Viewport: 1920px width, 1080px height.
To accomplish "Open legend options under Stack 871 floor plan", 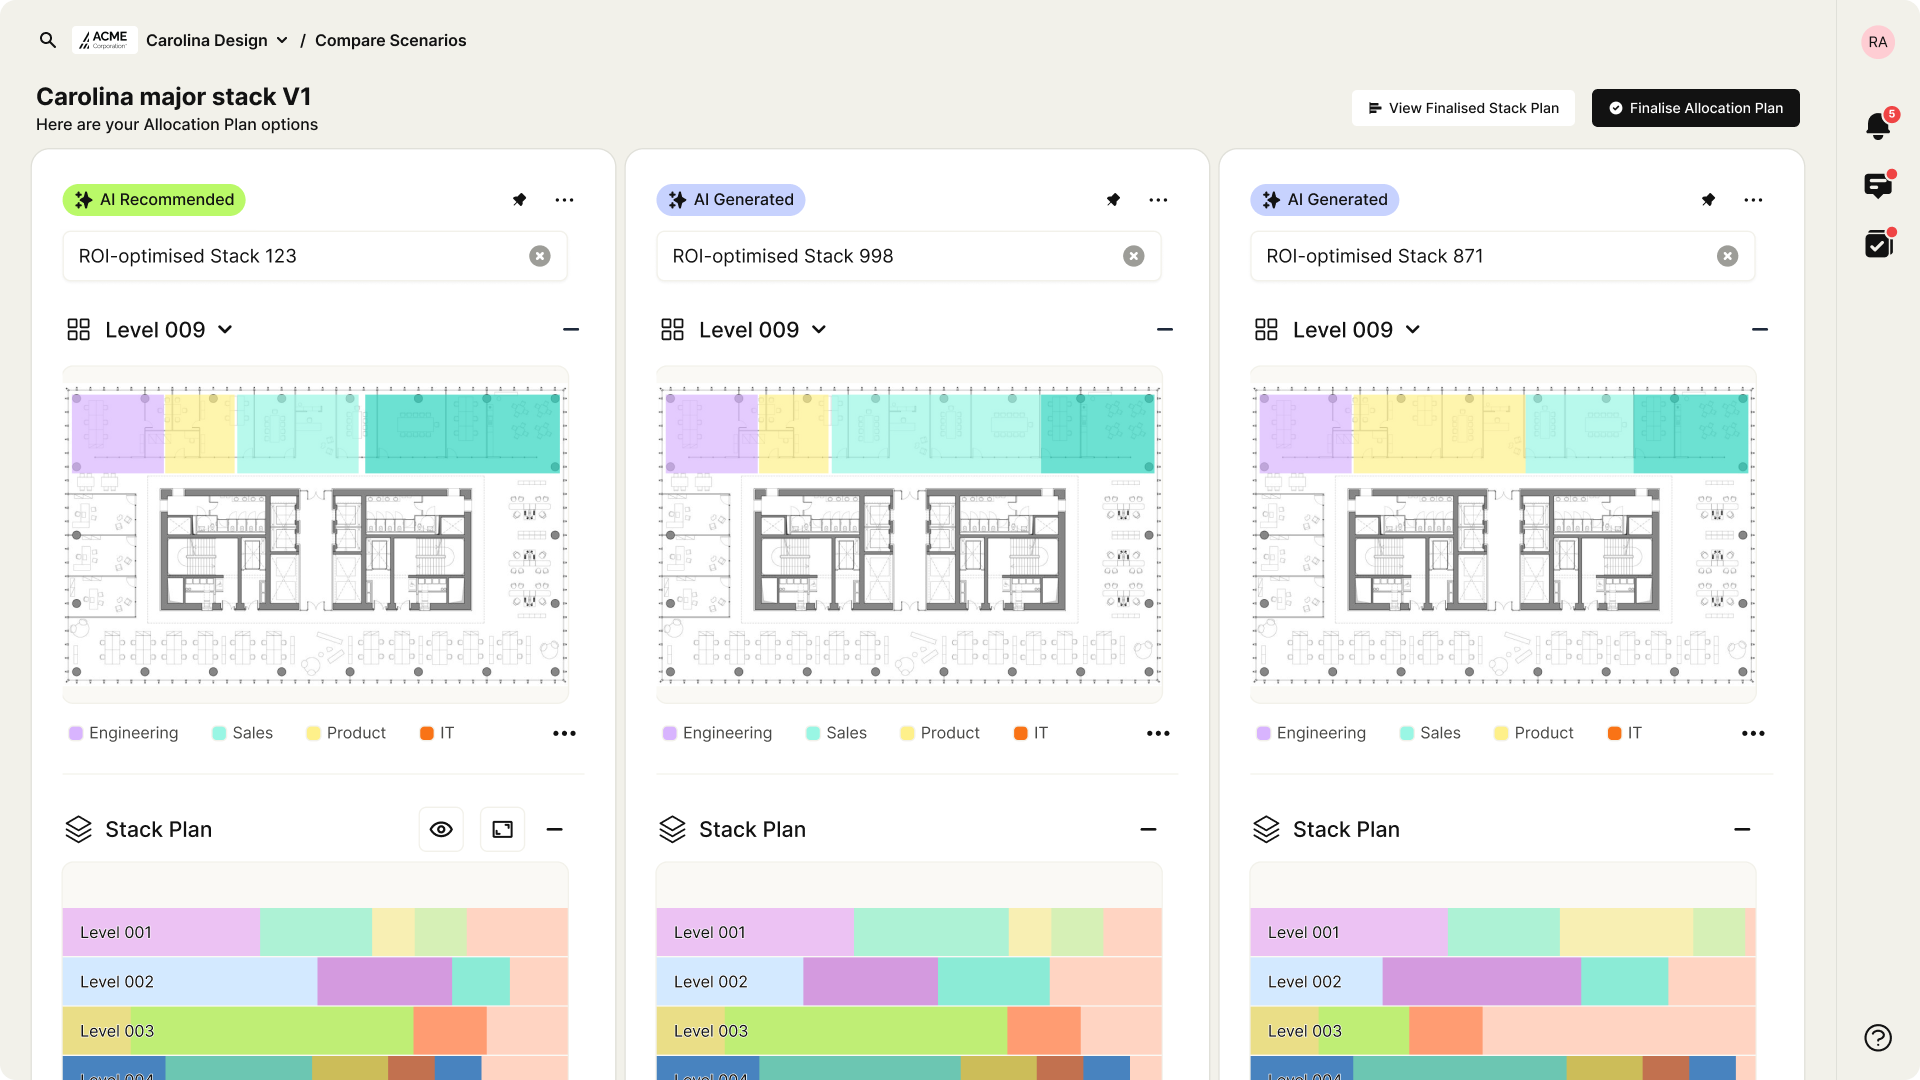I will tap(1753, 733).
